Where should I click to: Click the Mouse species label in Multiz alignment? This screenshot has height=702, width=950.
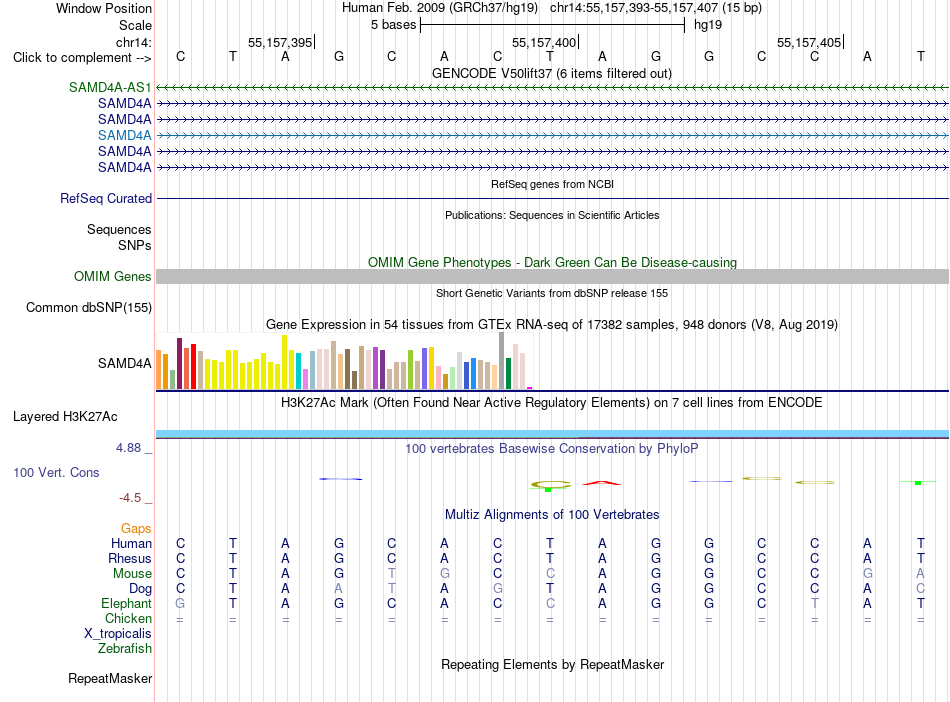pyautogui.click(x=132, y=573)
